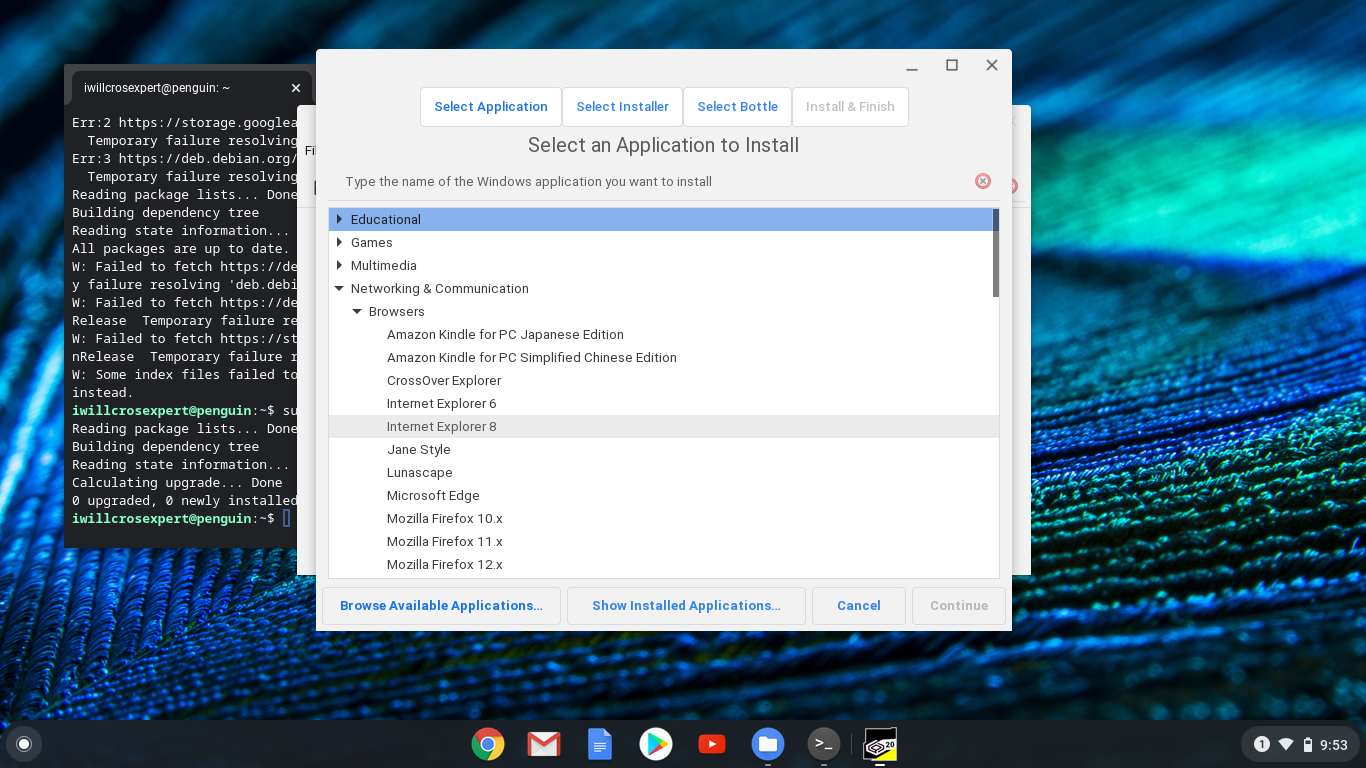The image size is (1366, 768).
Task: Switch to the Select Installer tab
Action: (622, 107)
